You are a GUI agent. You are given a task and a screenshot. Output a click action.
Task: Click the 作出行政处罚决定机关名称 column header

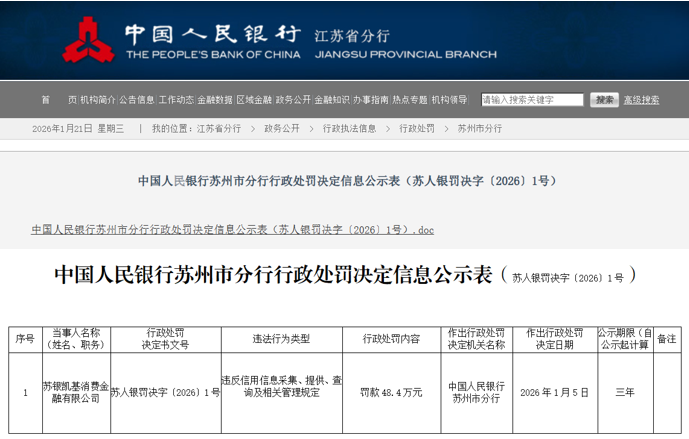[x=476, y=339]
